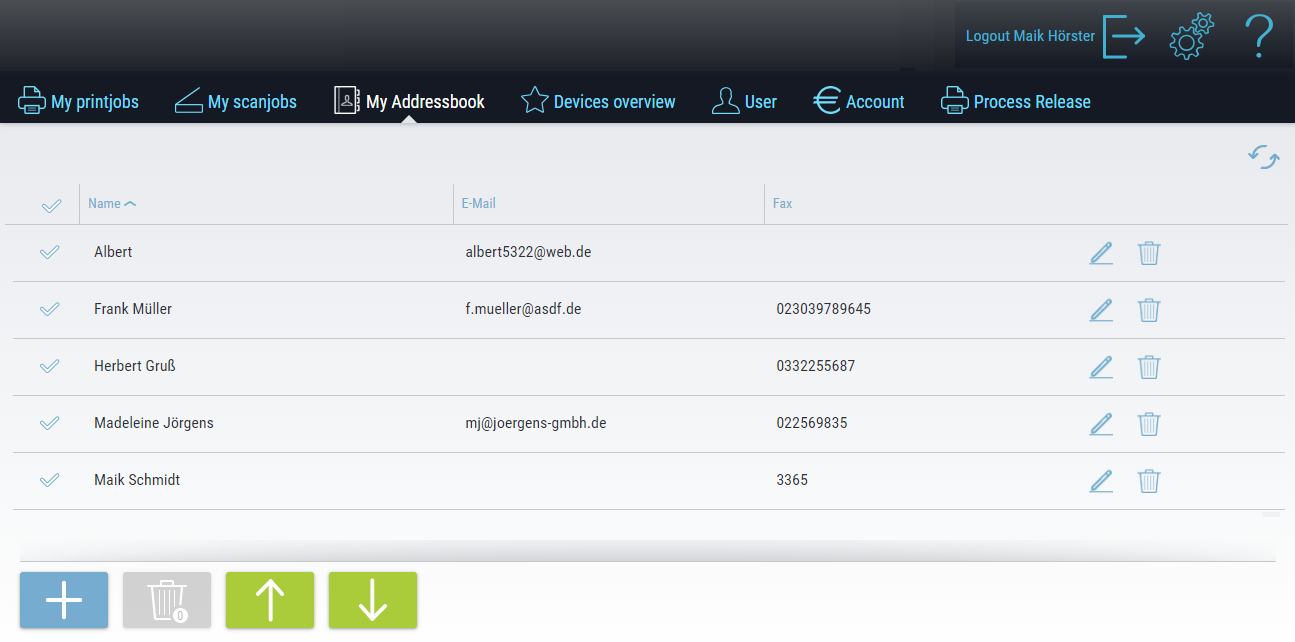The image size is (1295, 642).
Task: Delete the Maik Schmidt contact
Action: (x=1149, y=481)
